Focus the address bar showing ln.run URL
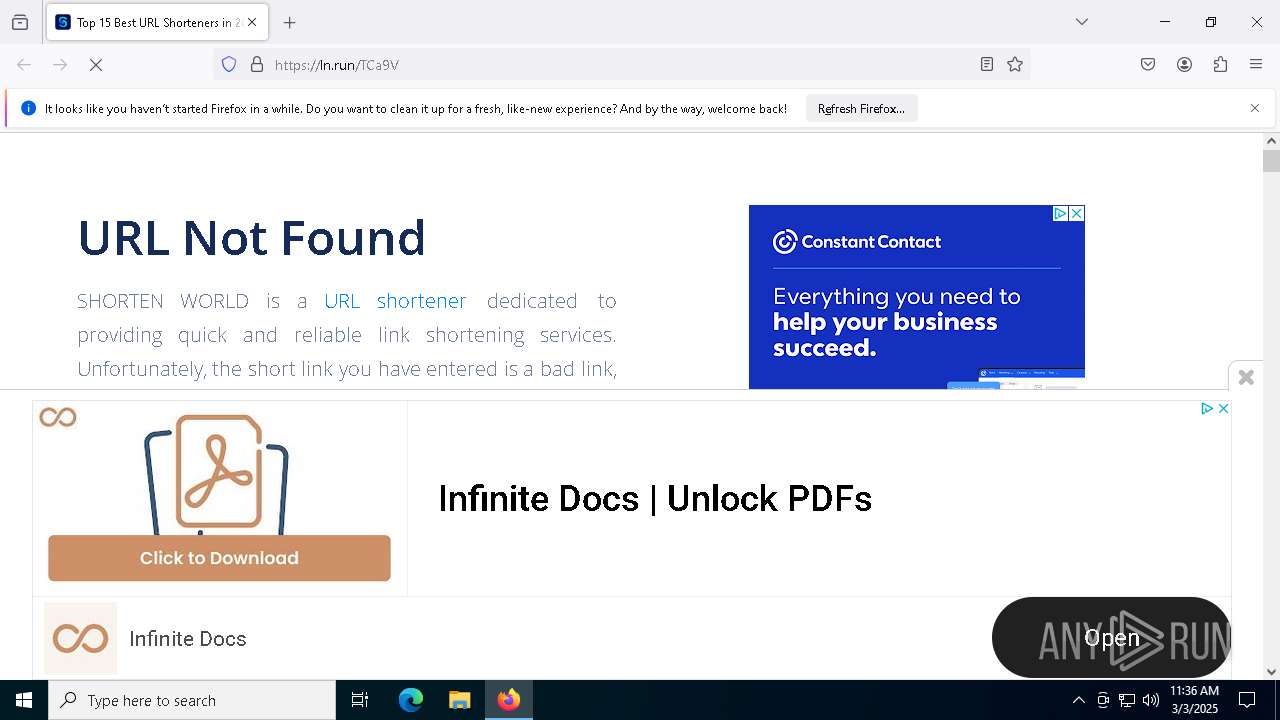Image resolution: width=1280 pixels, height=720 pixels. point(620,65)
